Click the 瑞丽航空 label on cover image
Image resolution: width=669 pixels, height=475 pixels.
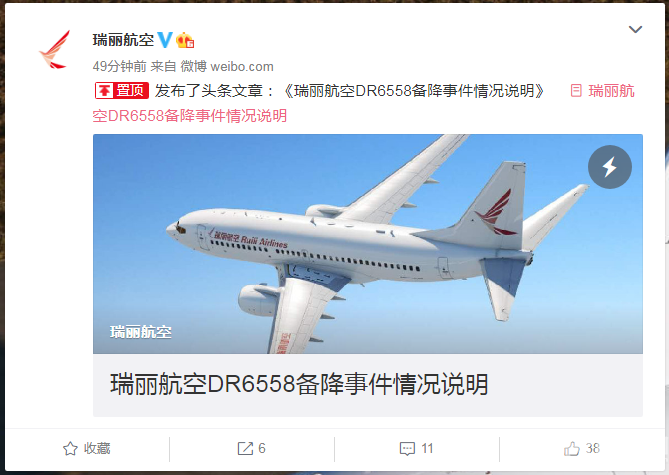point(140,332)
